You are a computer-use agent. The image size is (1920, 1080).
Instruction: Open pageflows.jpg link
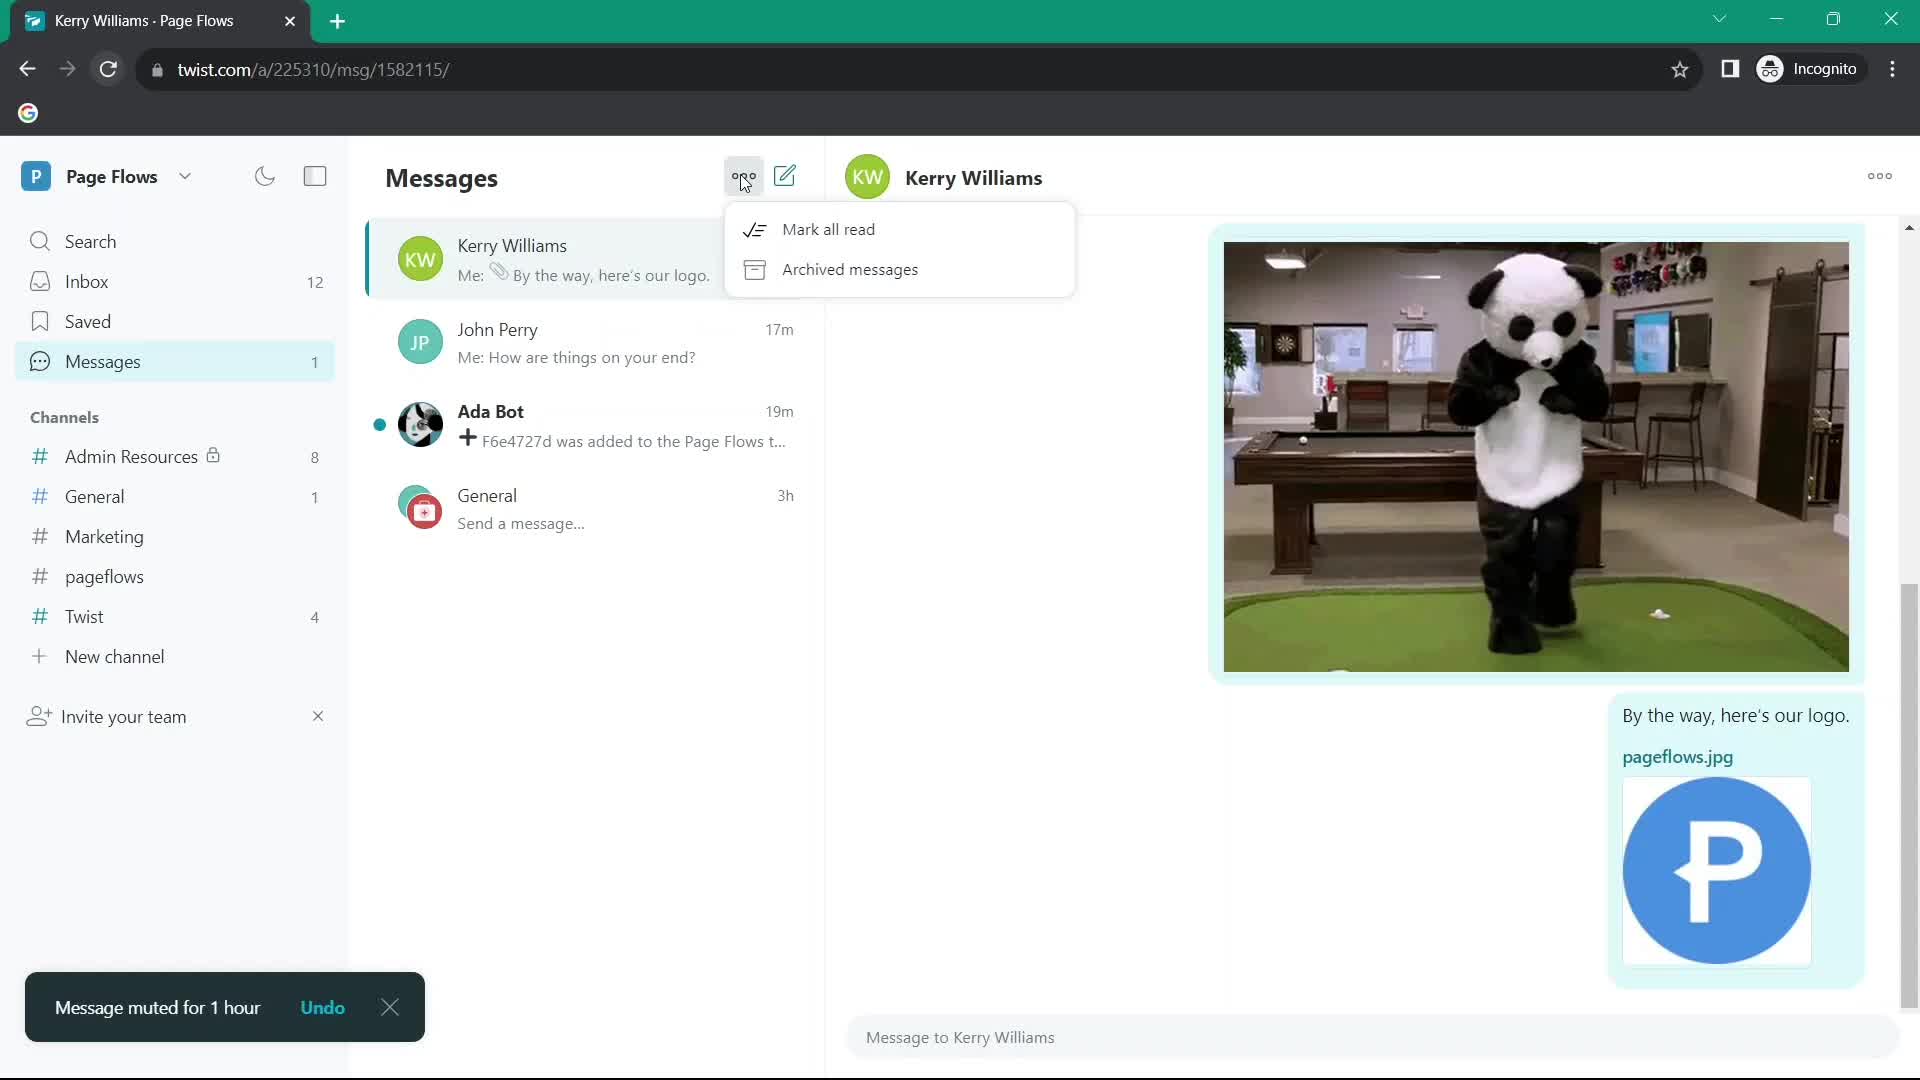click(1677, 757)
